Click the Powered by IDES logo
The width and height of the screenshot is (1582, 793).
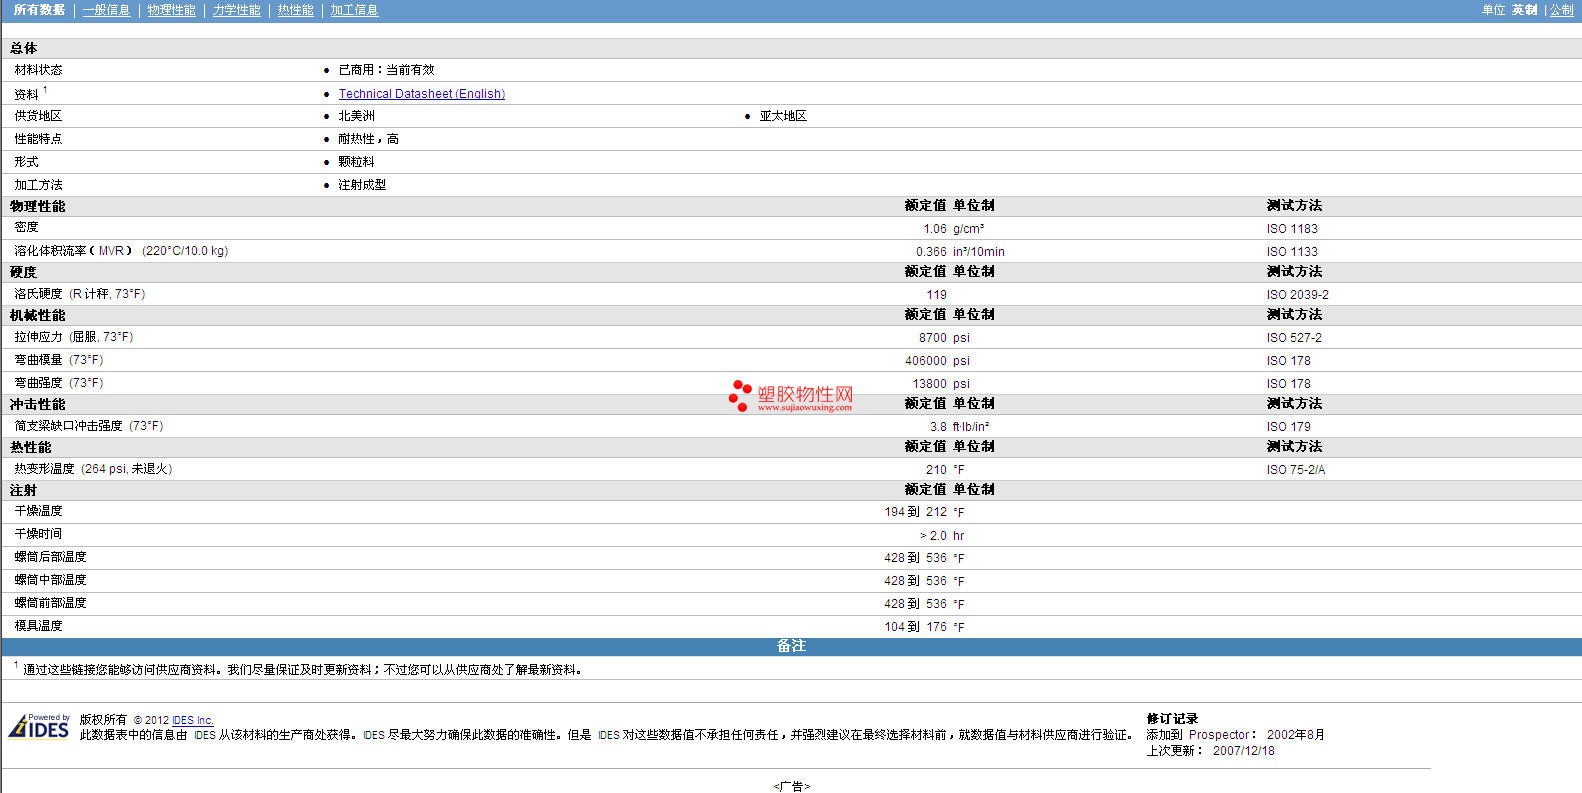coord(40,727)
